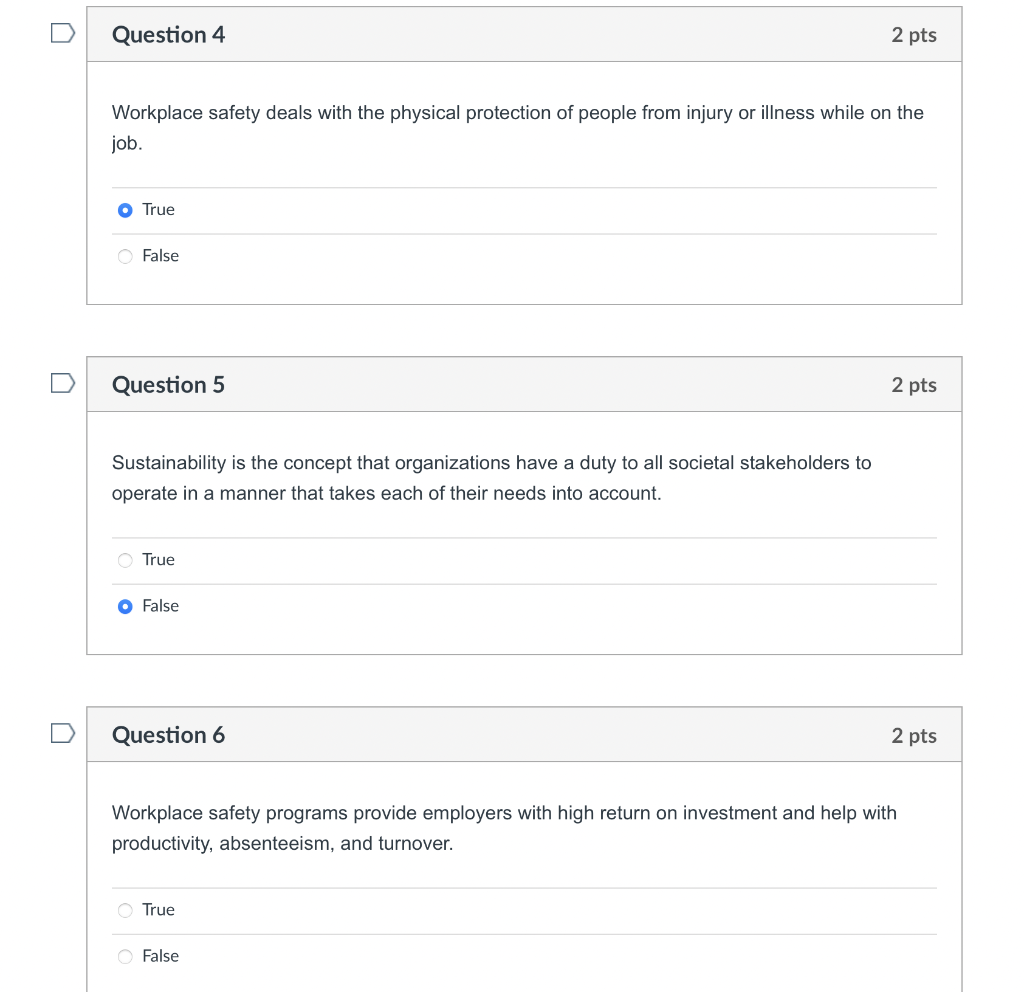This screenshot has width=1024, height=992.
Task: Flag Question 6 with the bookmark icon
Action: click(63, 734)
